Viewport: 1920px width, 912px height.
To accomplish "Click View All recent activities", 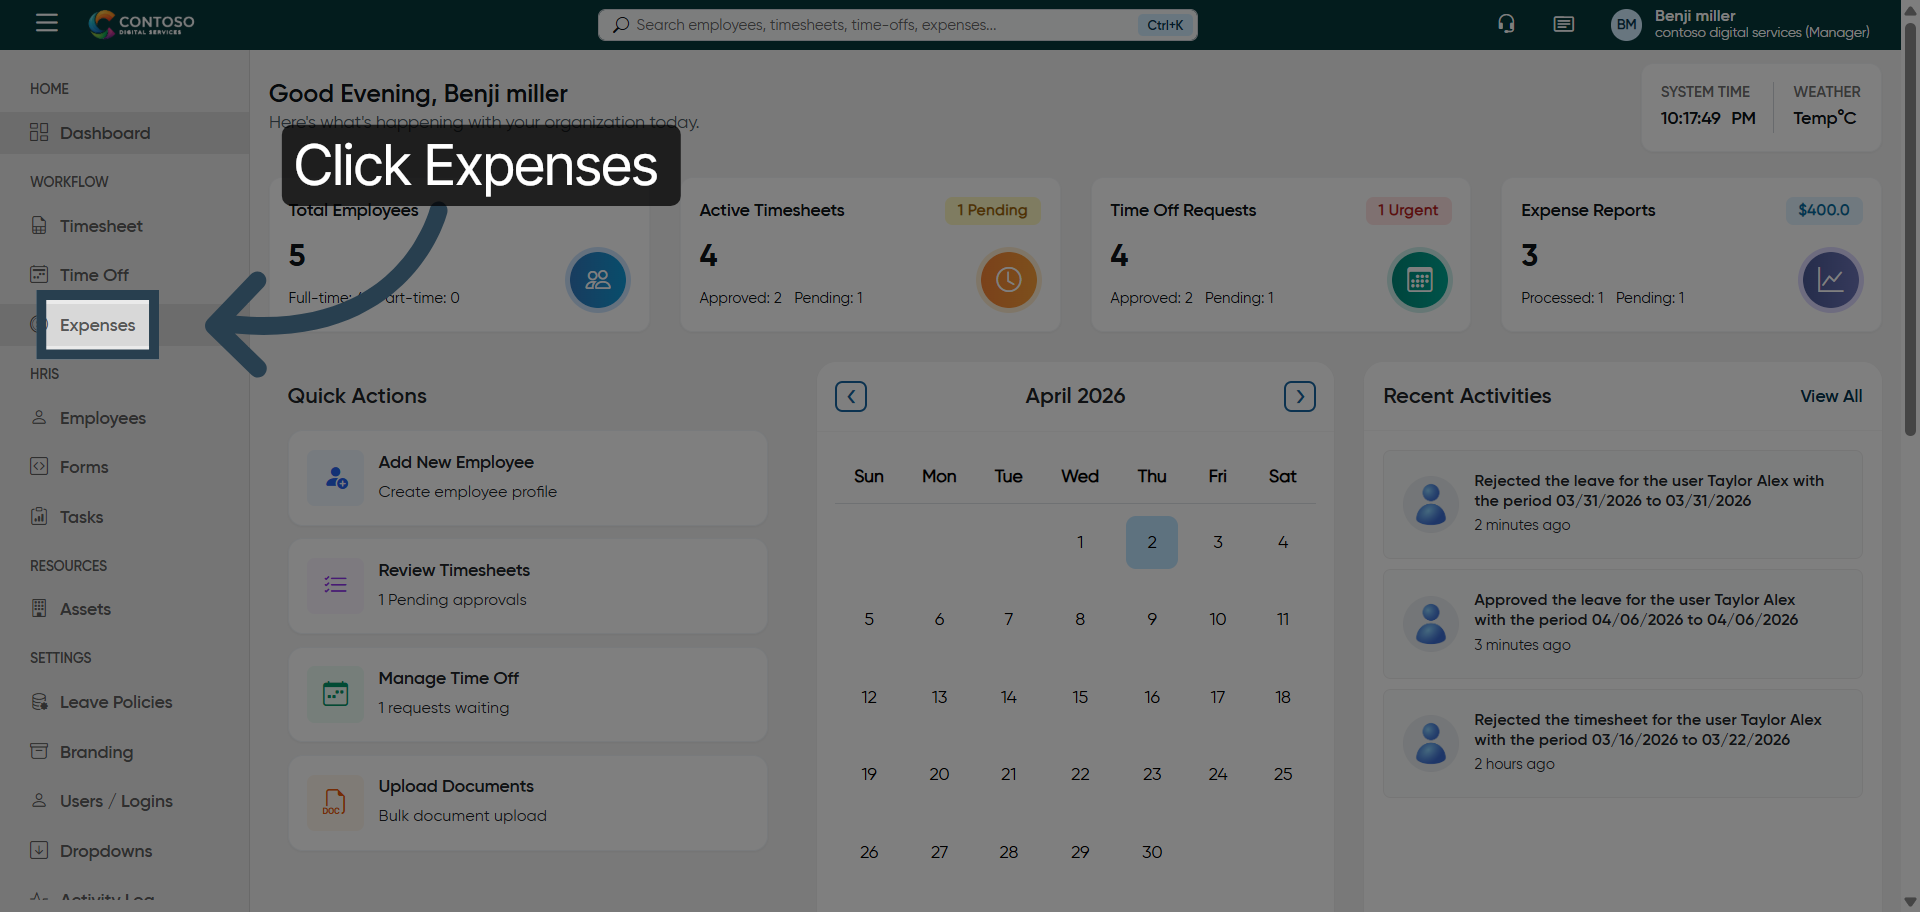I will point(1830,396).
